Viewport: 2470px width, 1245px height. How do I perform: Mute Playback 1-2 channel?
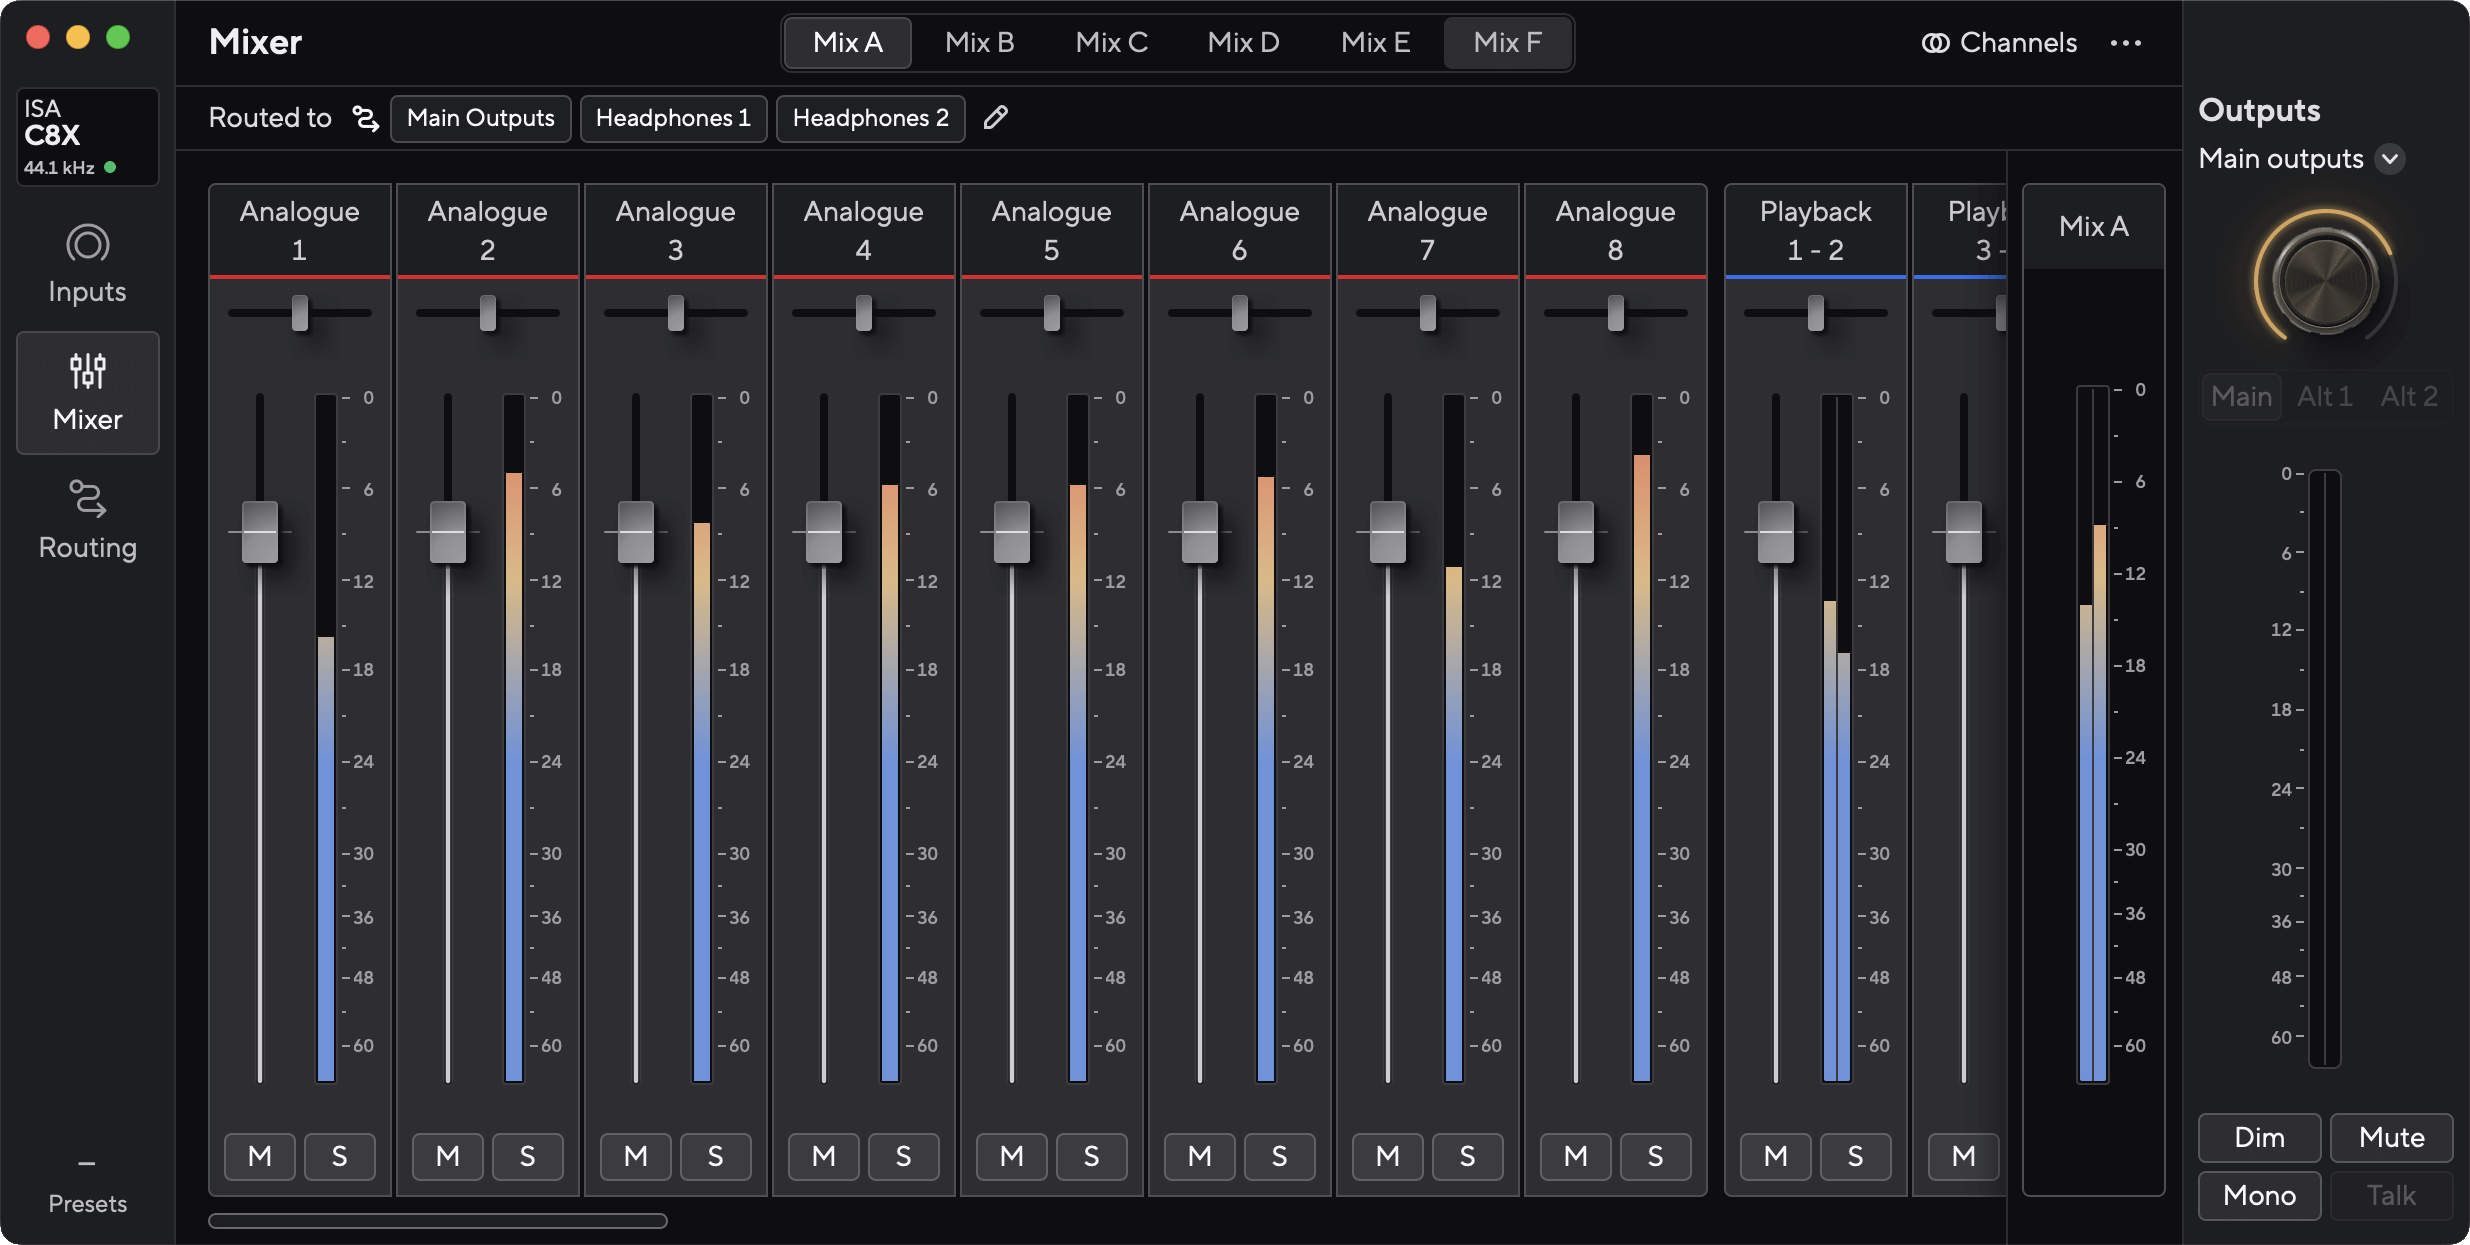point(1776,1157)
